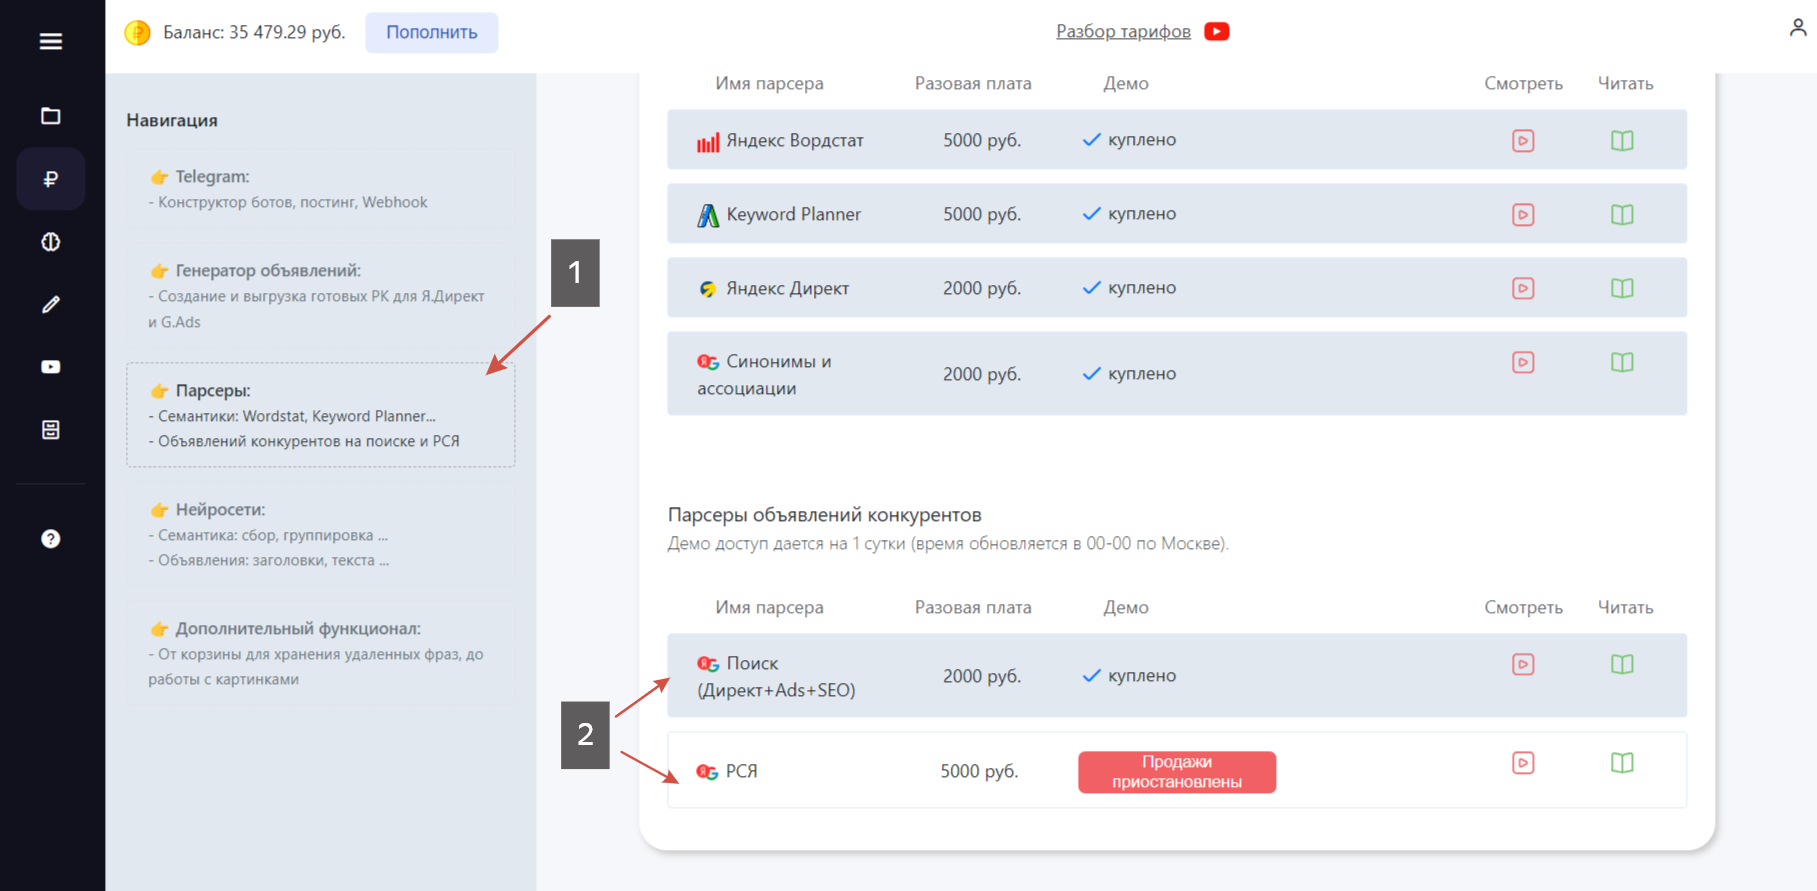This screenshot has width=1817, height=891.
Task: Click the Пополнить balance button
Action: 432,33
